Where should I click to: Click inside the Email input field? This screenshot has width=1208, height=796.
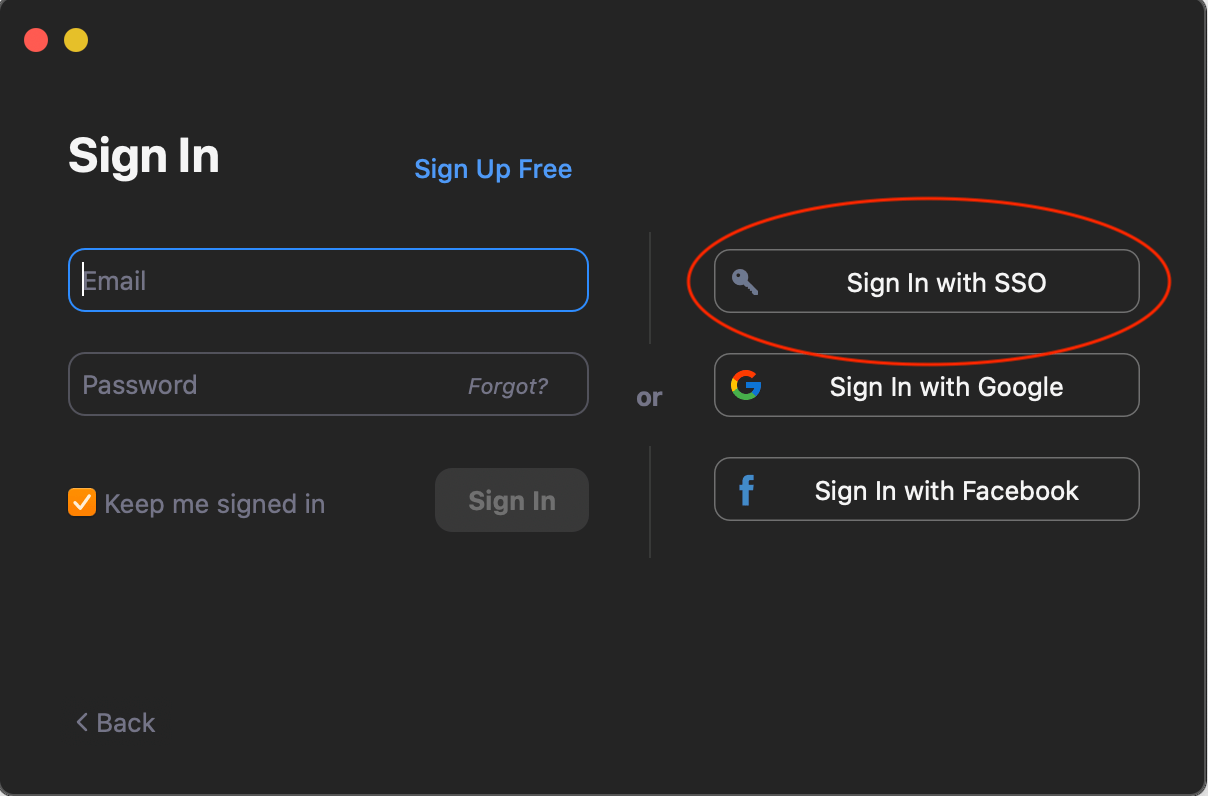(x=328, y=280)
